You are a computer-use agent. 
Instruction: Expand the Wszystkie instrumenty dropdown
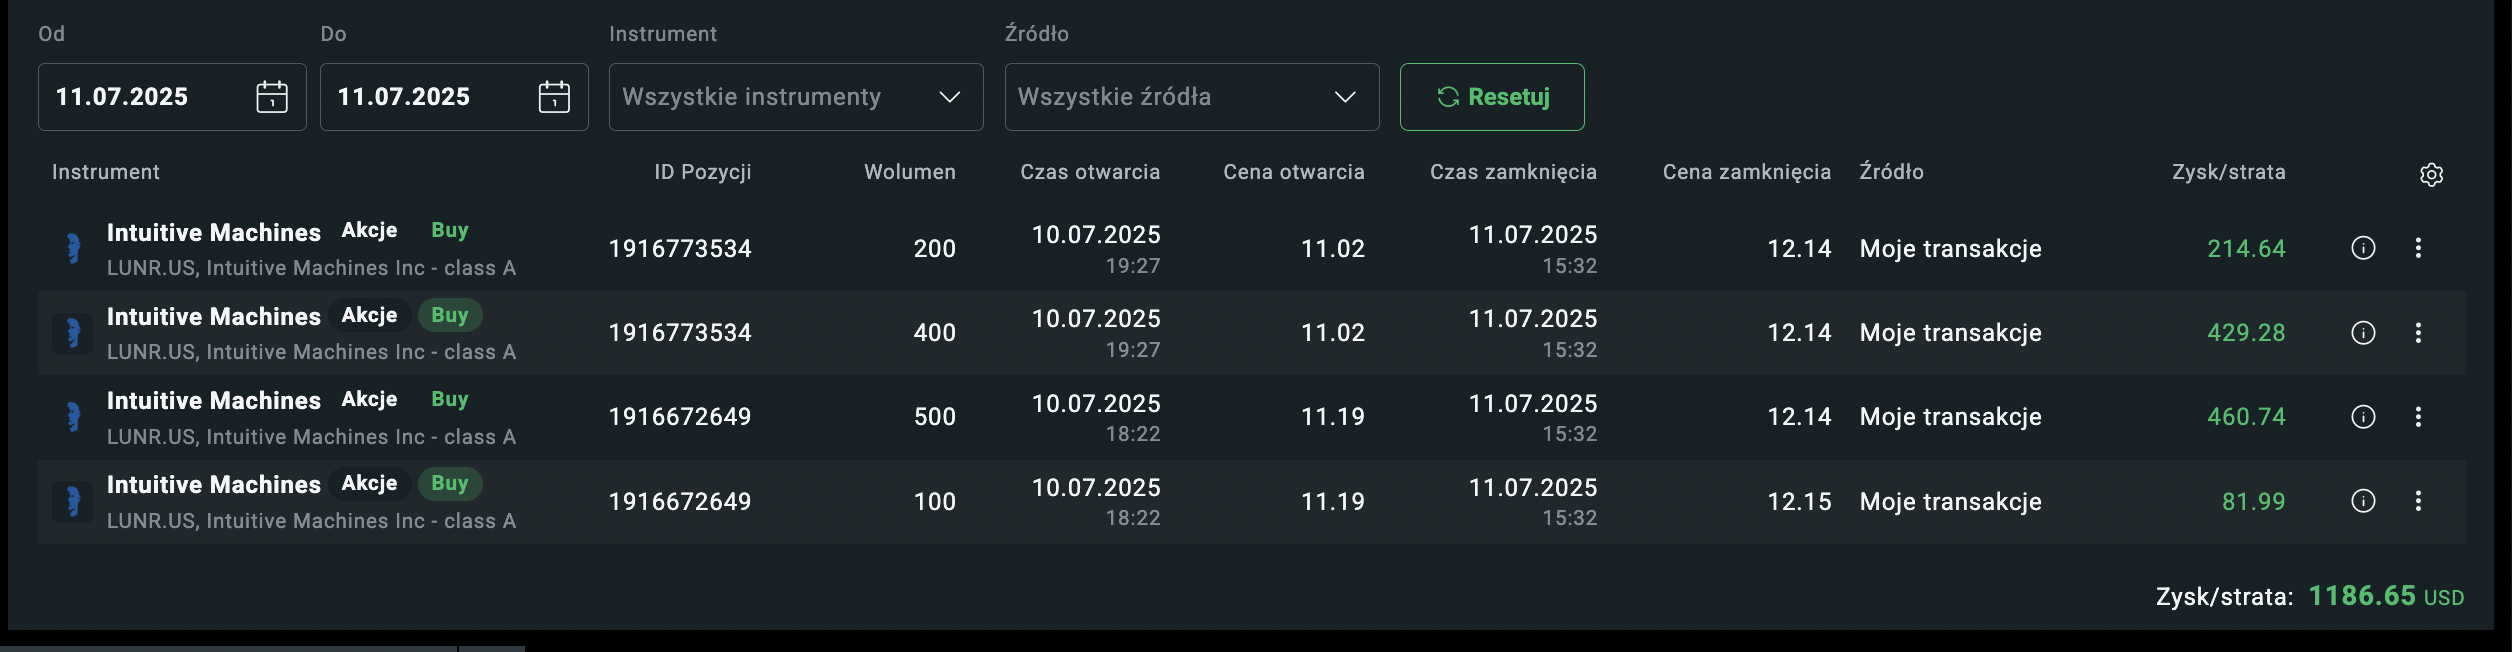795,97
